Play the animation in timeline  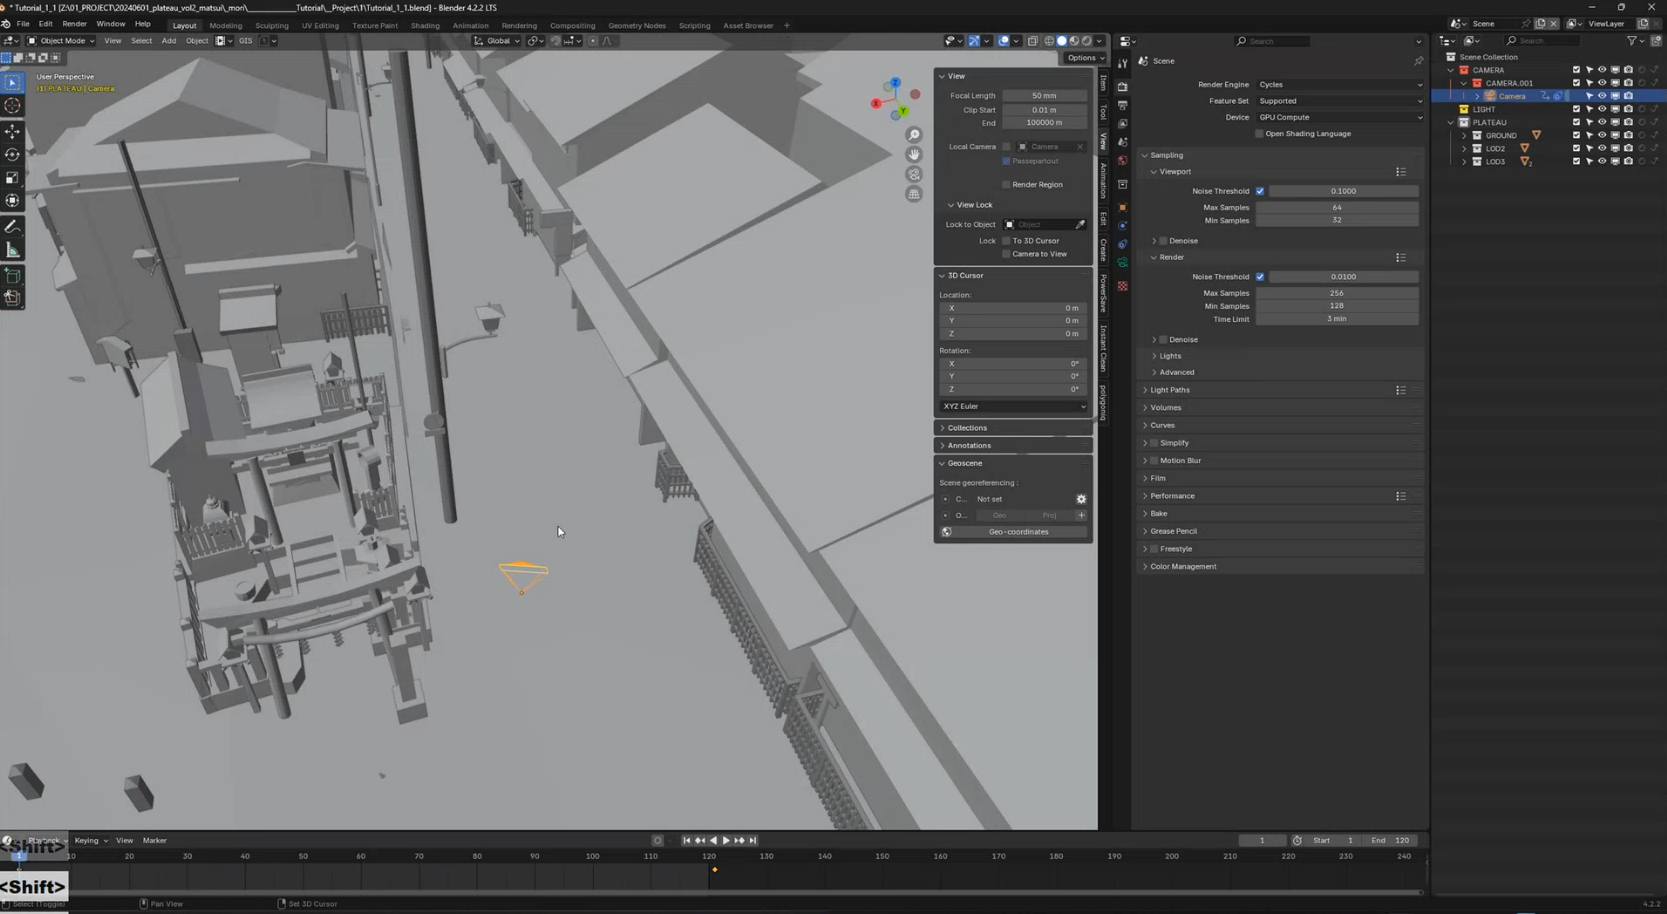tap(726, 841)
